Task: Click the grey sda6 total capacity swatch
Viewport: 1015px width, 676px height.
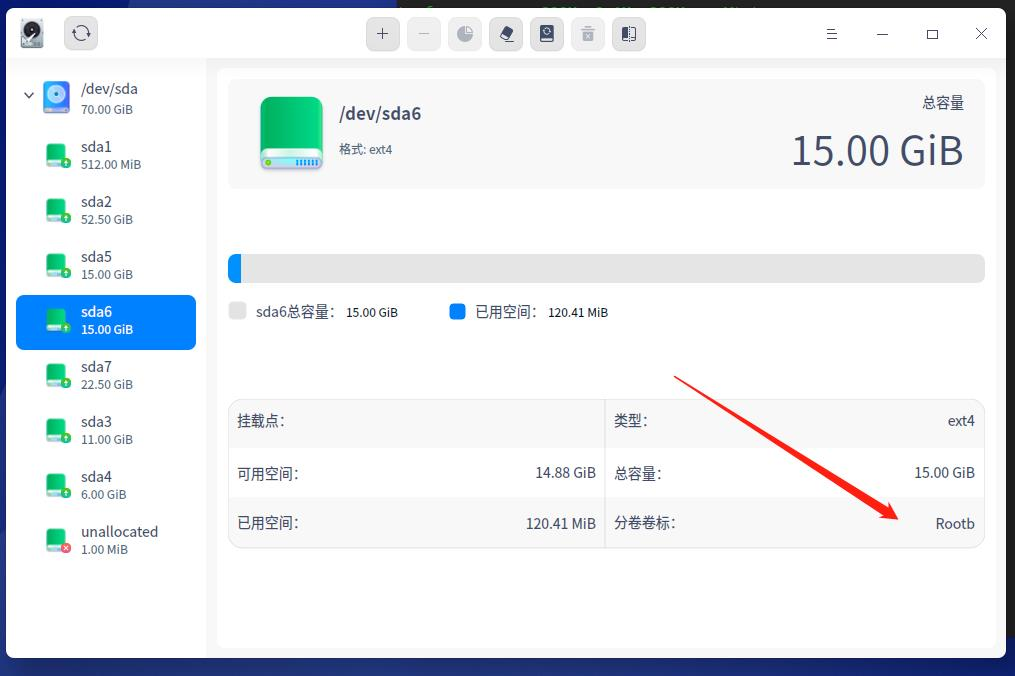Action: (238, 311)
